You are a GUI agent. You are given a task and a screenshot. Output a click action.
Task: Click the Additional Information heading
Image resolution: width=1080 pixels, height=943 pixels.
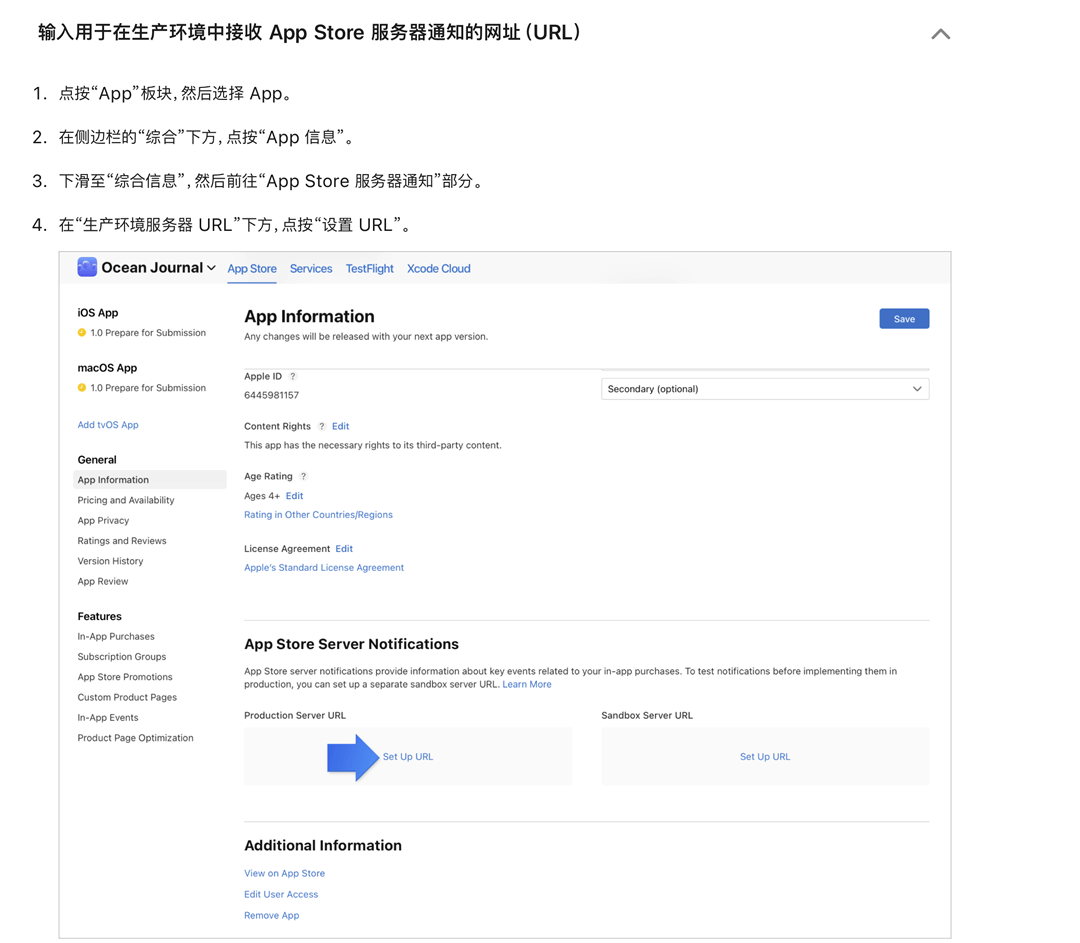click(323, 845)
